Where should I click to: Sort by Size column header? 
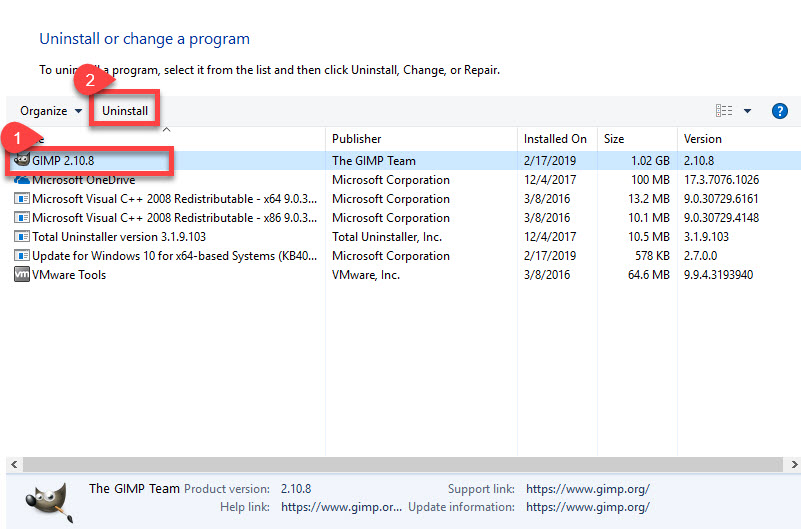point(614,139)
